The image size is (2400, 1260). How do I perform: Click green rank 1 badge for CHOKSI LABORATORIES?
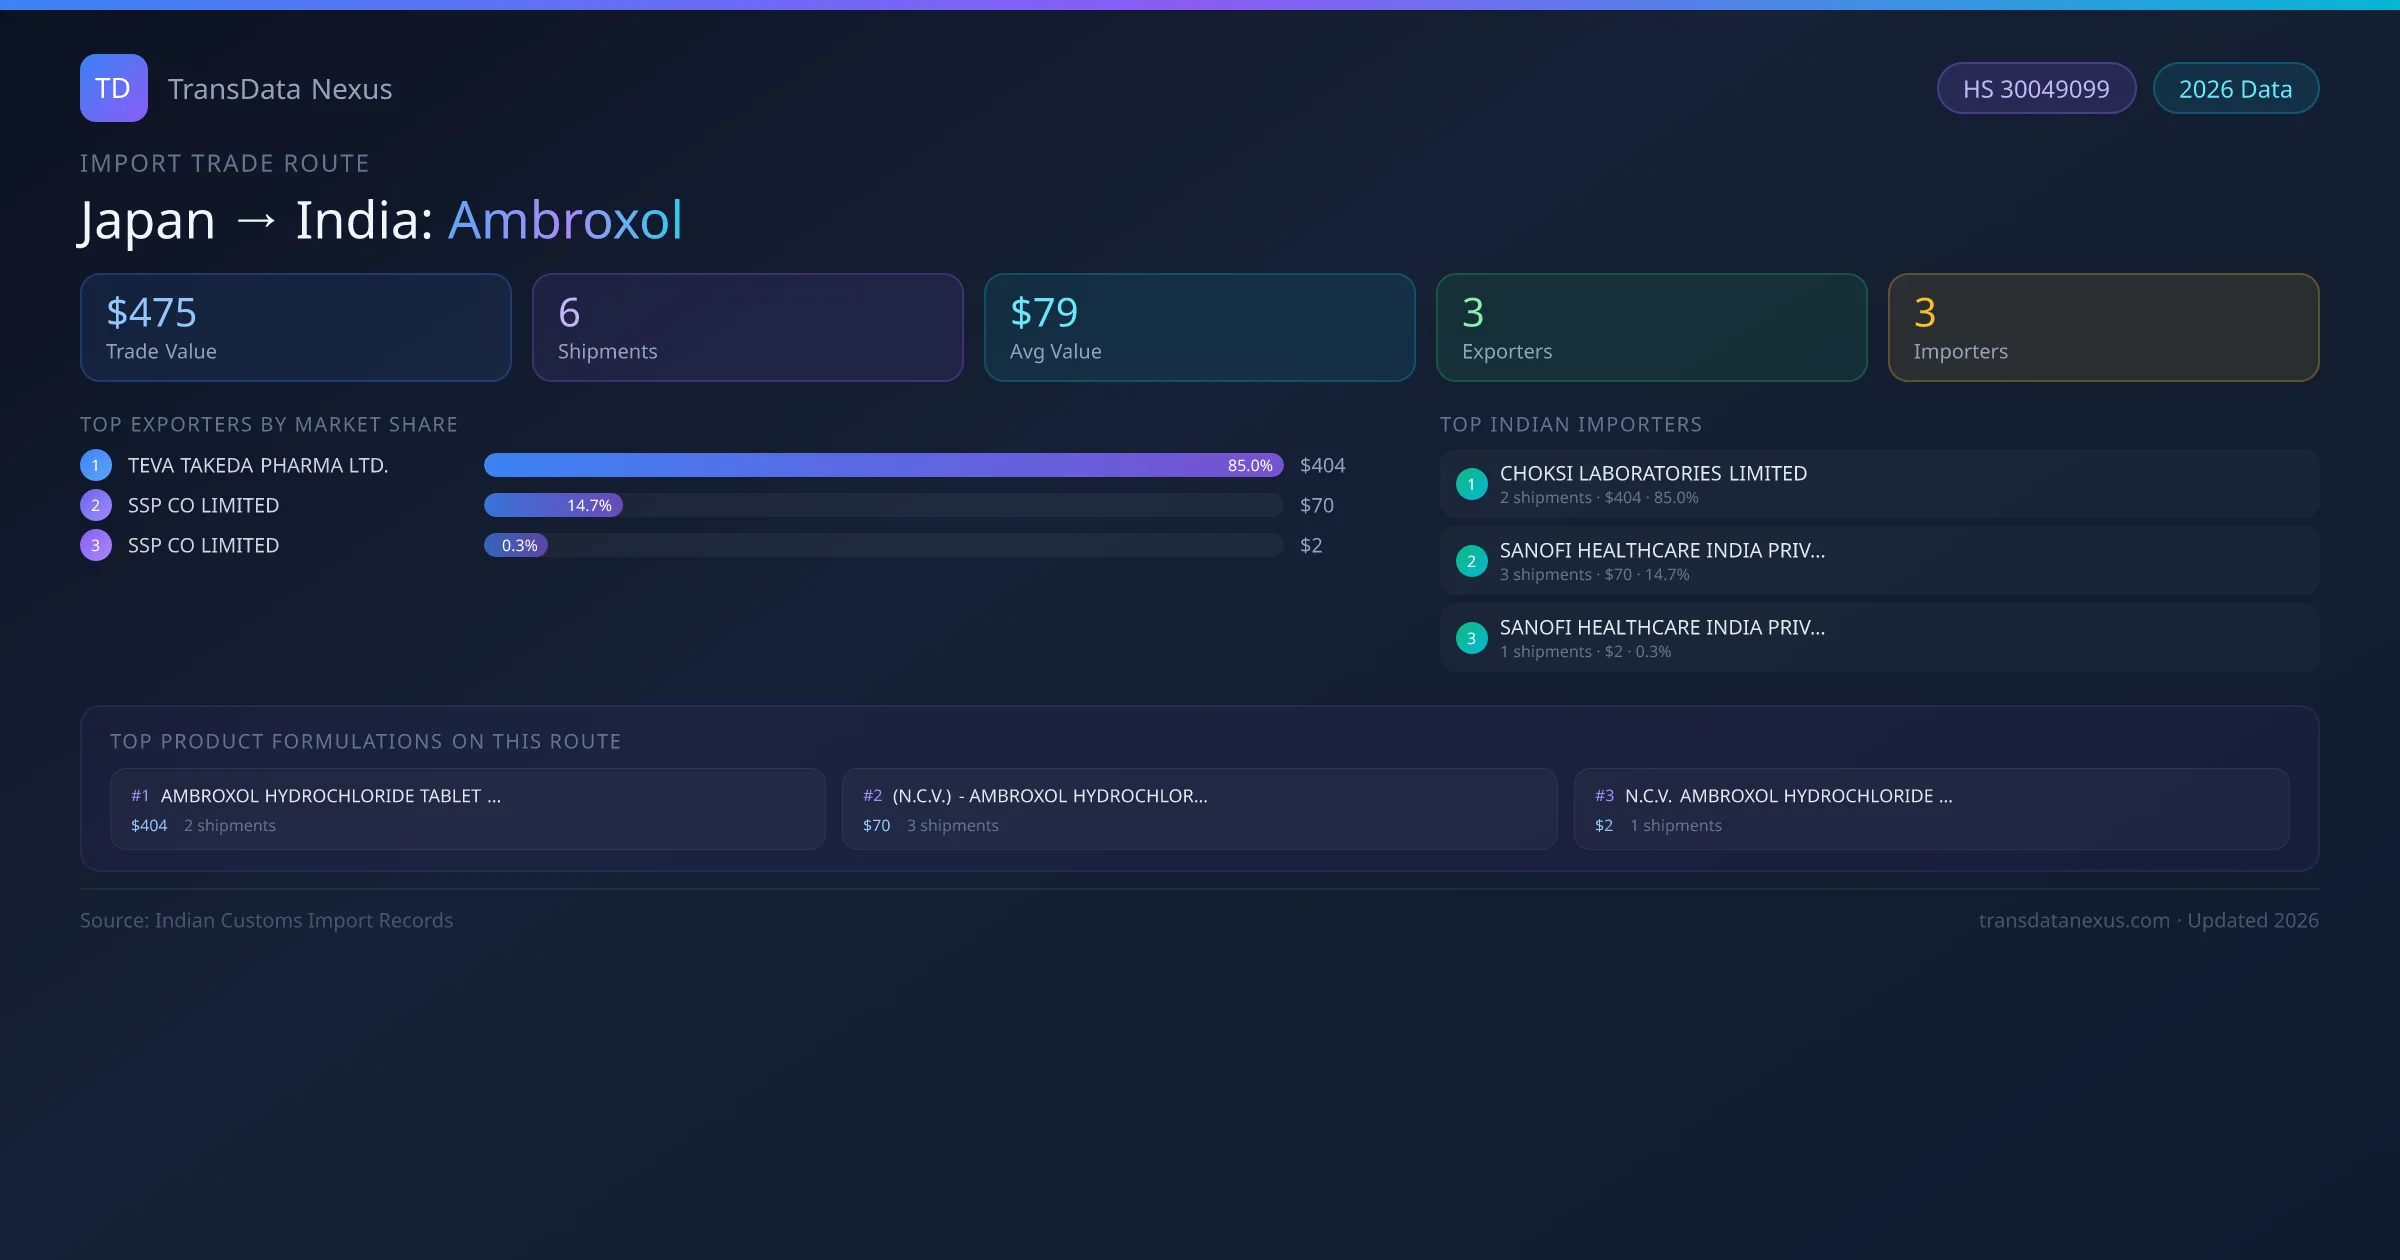pyautogui.click(x=1471, y=484)
